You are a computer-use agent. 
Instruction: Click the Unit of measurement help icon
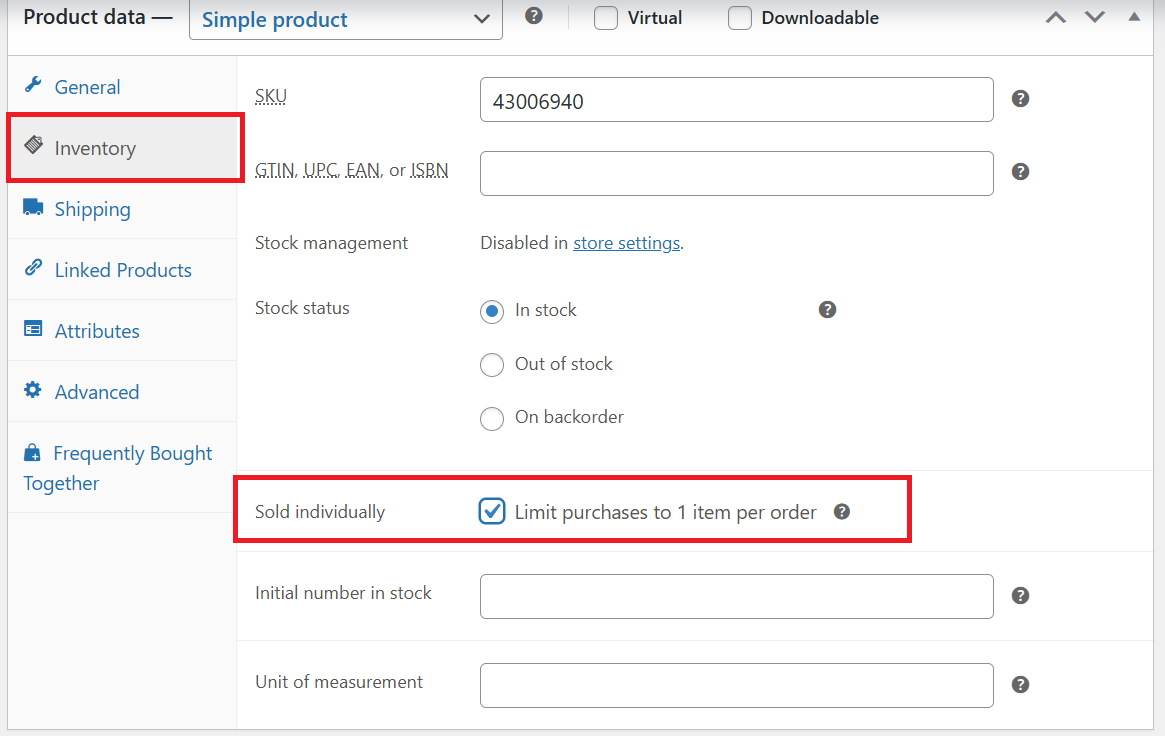[x=1020, y=685]
